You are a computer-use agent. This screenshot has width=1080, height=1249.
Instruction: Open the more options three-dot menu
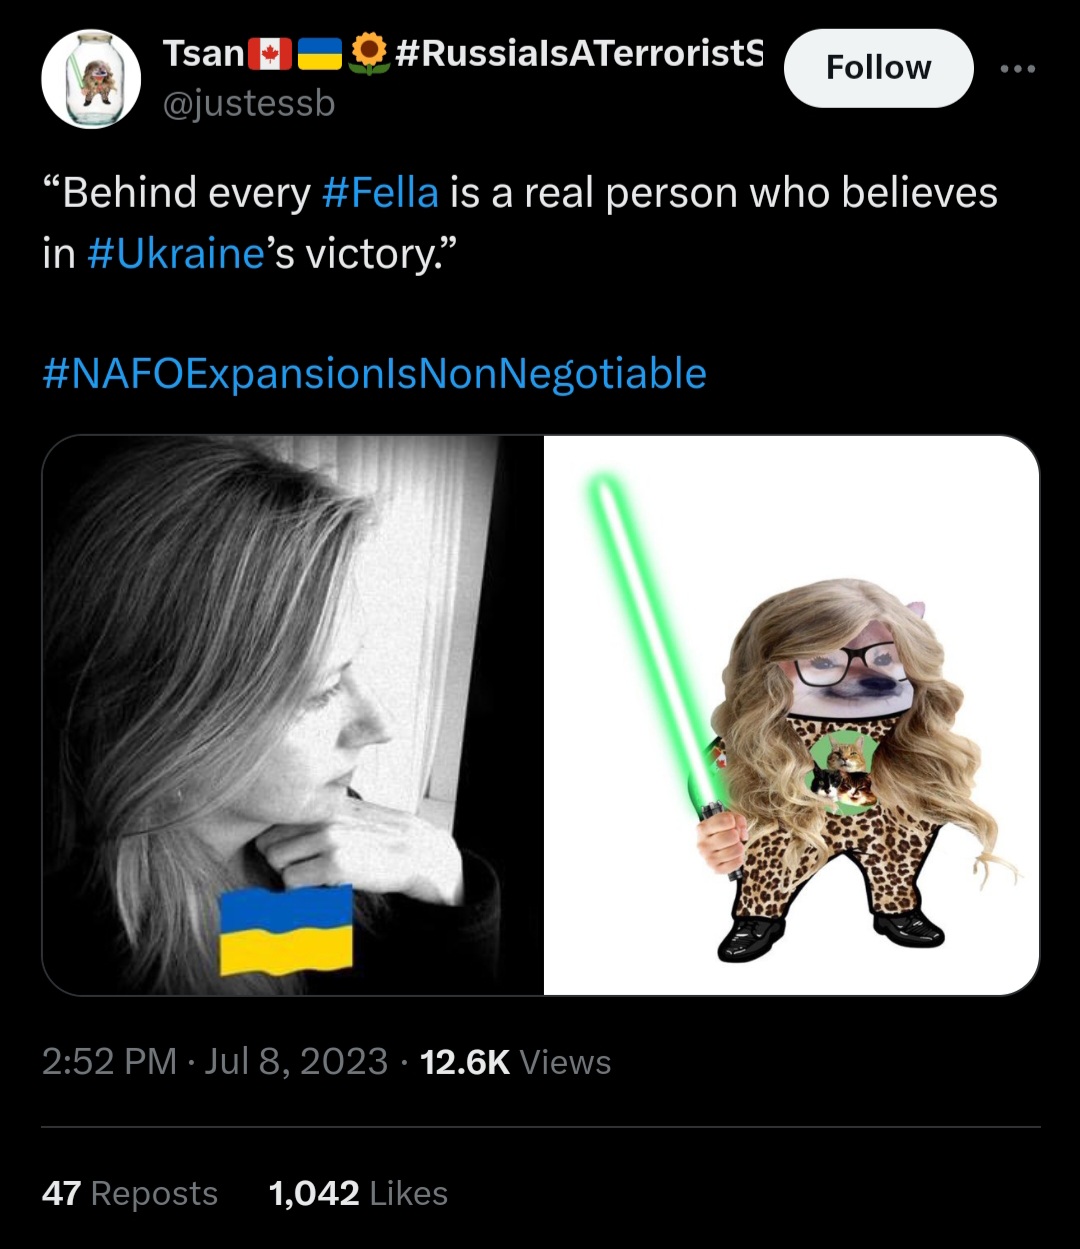[1017, 68]
